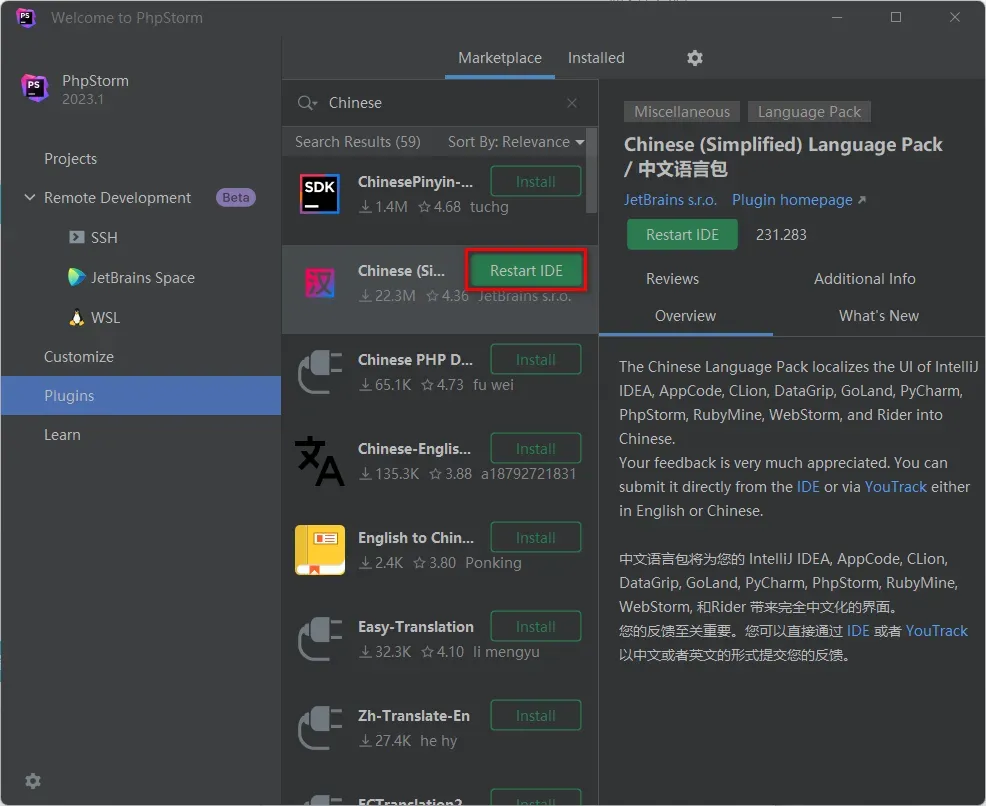This screenshot has width=986, height=806.
Task: Select the Zh-Translate-En plugin name
Action: pyautogui.click(x=414, y=715)
